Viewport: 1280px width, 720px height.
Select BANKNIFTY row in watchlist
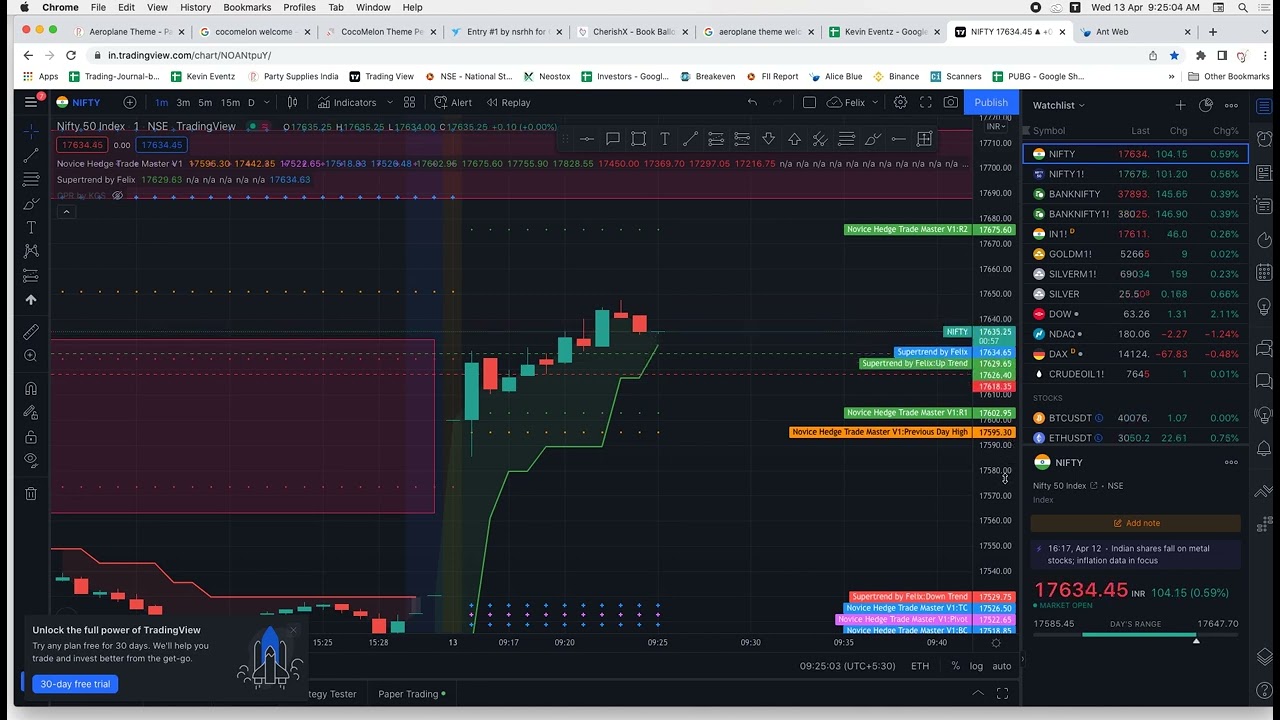[1136, 194]
